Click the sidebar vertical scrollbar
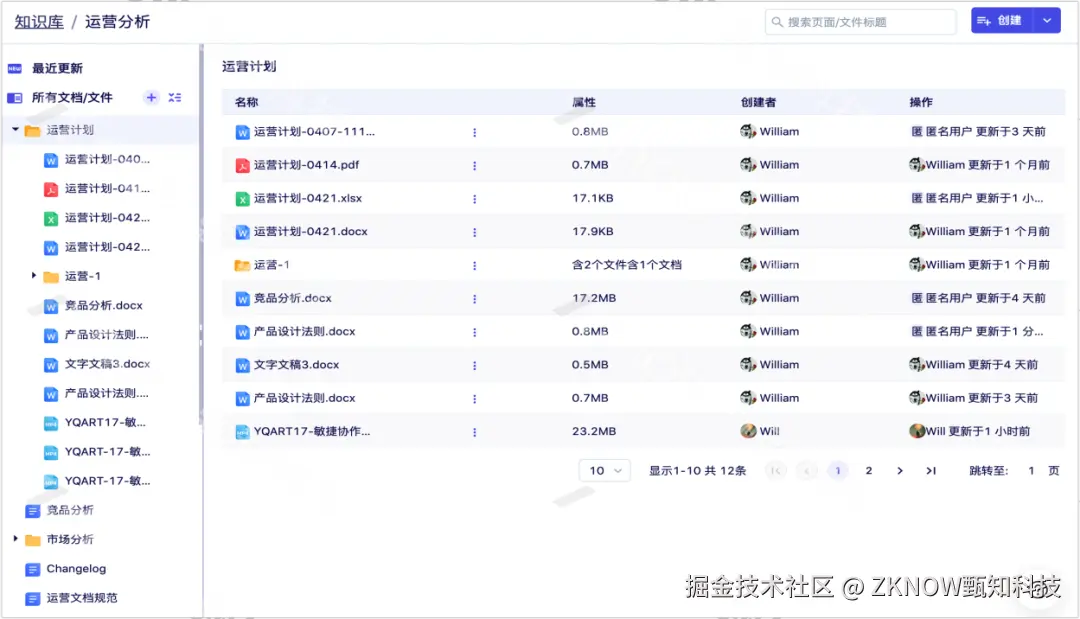 coord(201,234)
